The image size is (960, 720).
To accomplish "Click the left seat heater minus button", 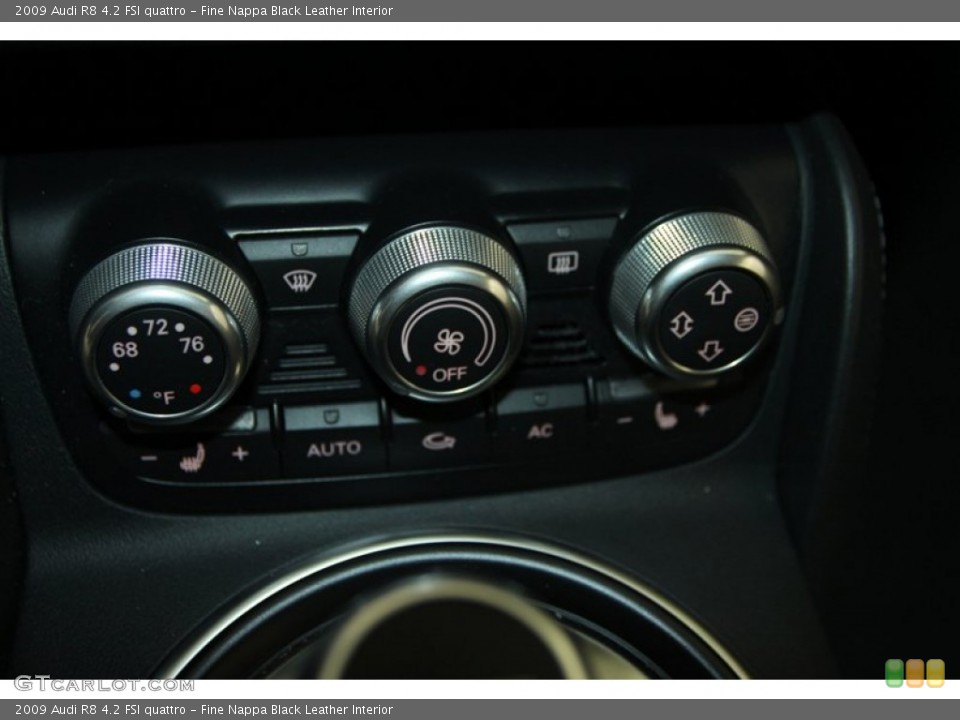I will (149, 457).
